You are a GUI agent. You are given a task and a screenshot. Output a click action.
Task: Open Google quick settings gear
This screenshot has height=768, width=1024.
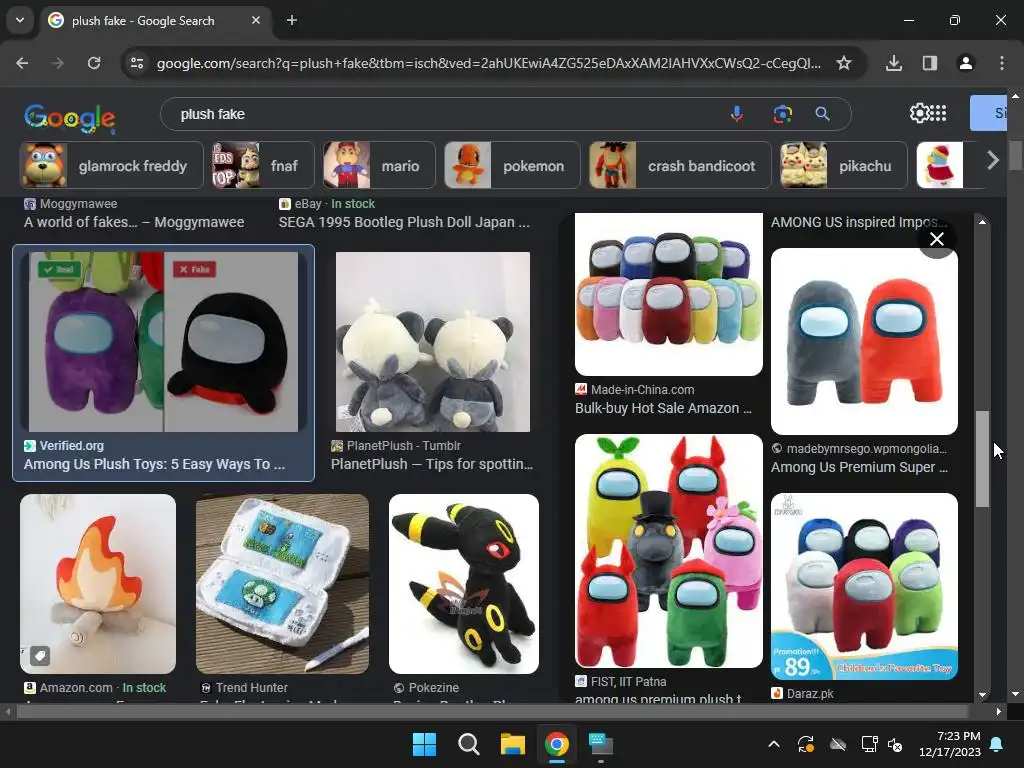coord(919,113)
